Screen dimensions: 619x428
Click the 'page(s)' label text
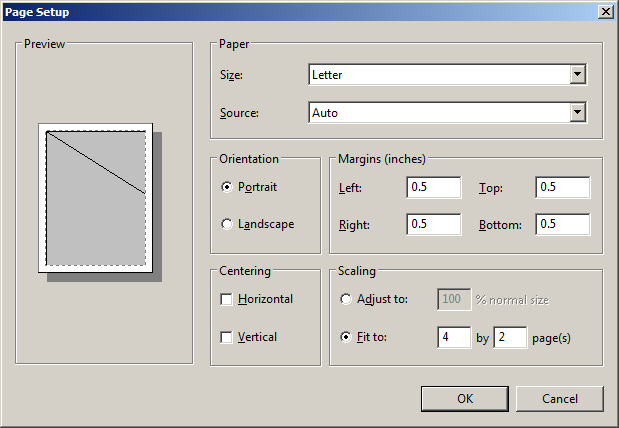click(551, 338)
